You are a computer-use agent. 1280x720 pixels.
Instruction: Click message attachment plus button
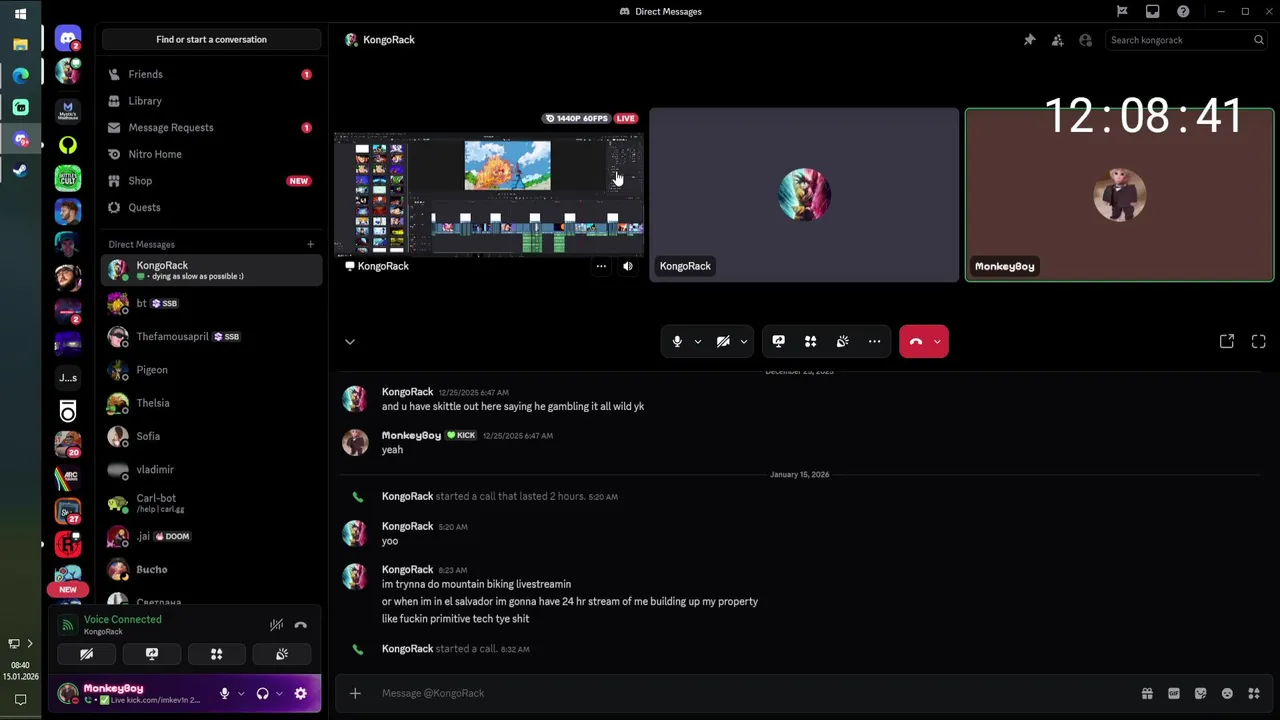[355, 693]
